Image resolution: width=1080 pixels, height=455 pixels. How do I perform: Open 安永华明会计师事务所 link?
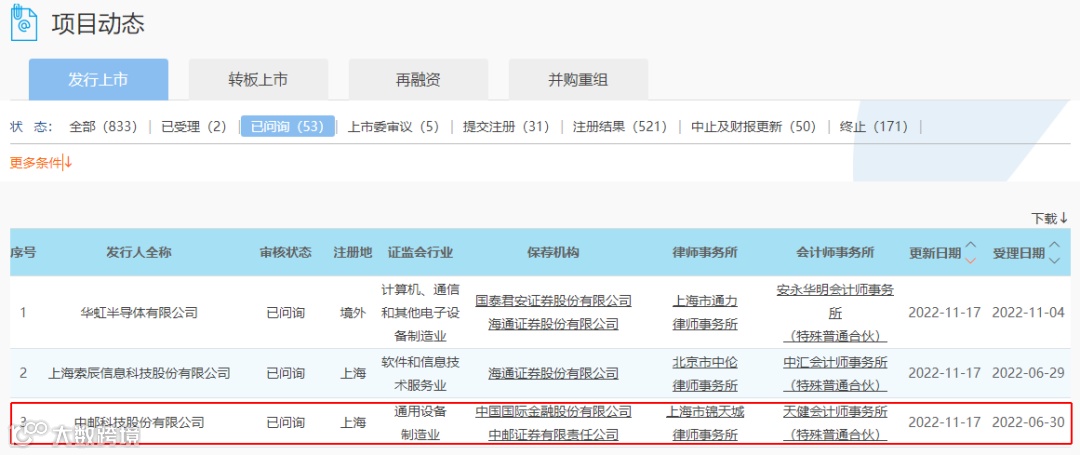pyautogui.click(x=835, y=313)
